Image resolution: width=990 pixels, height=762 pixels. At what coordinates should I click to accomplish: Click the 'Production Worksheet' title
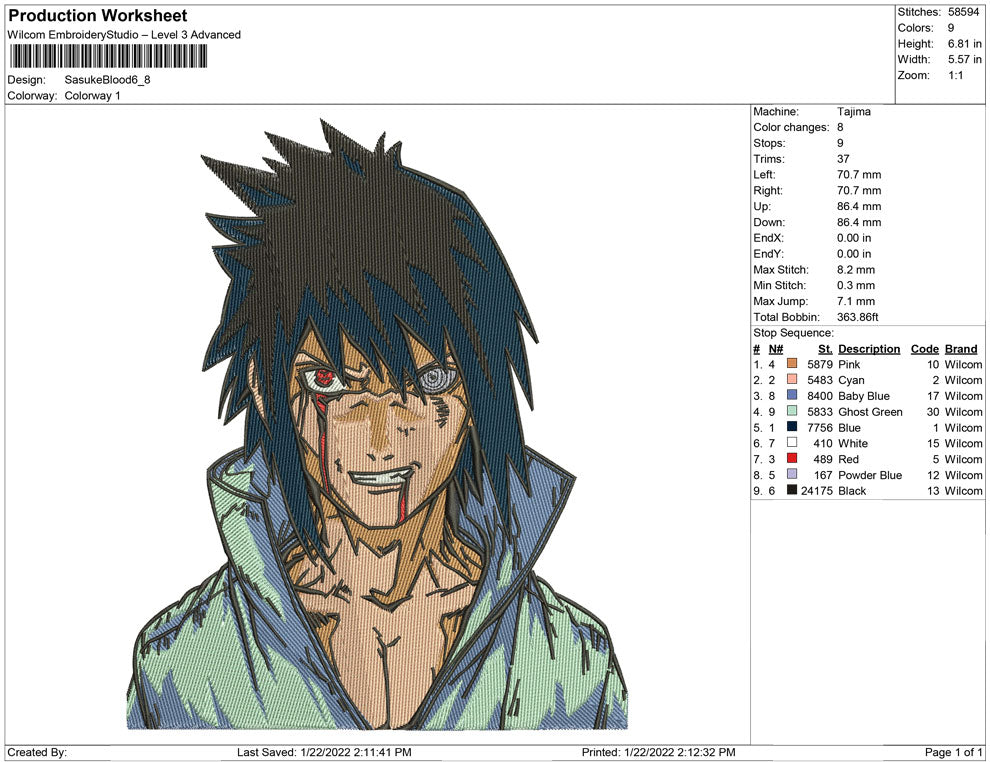click(x=98, y=16)
